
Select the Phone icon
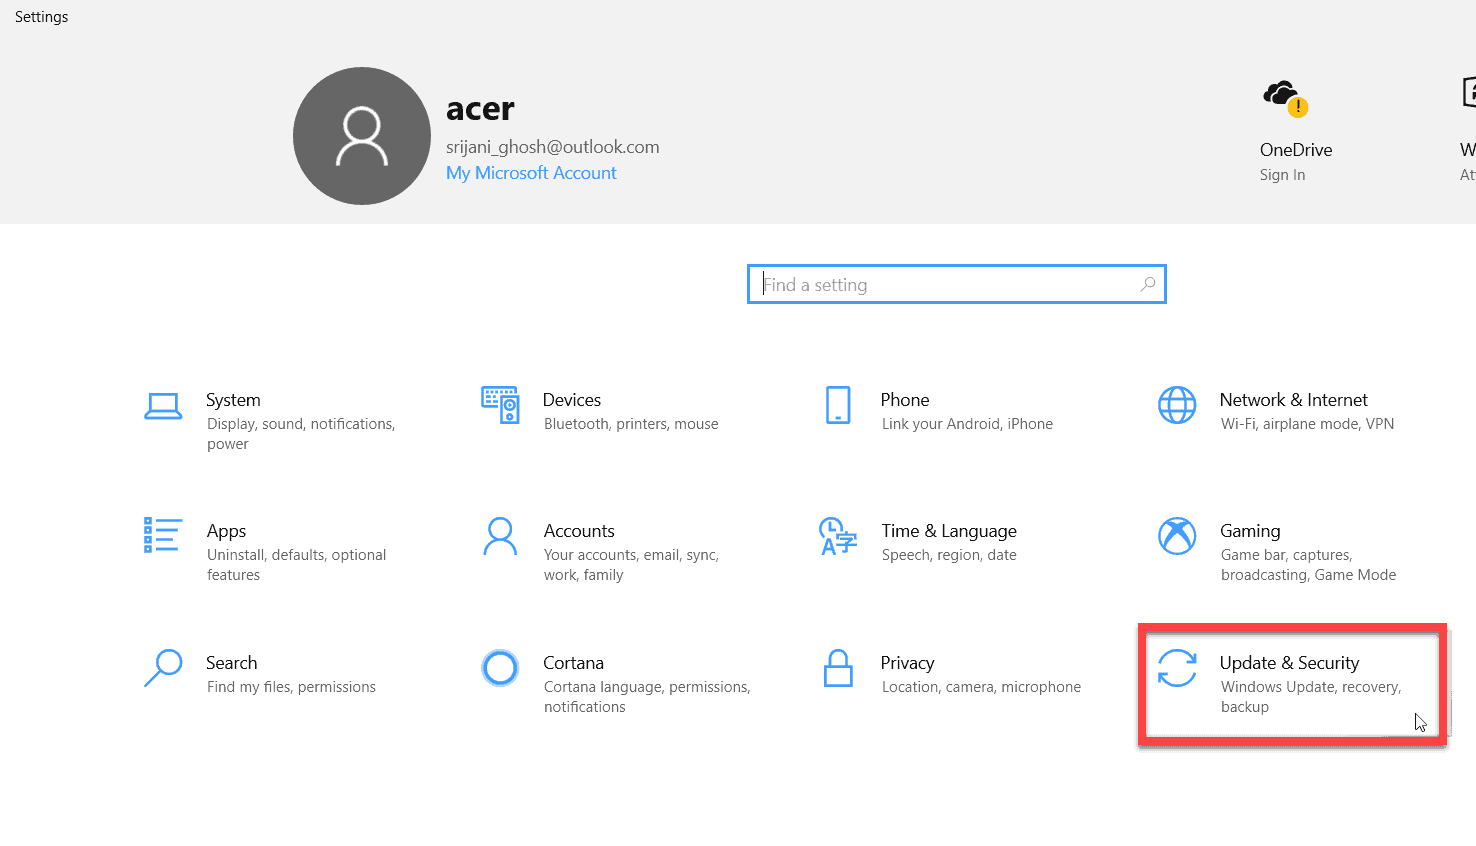(838, 405)
